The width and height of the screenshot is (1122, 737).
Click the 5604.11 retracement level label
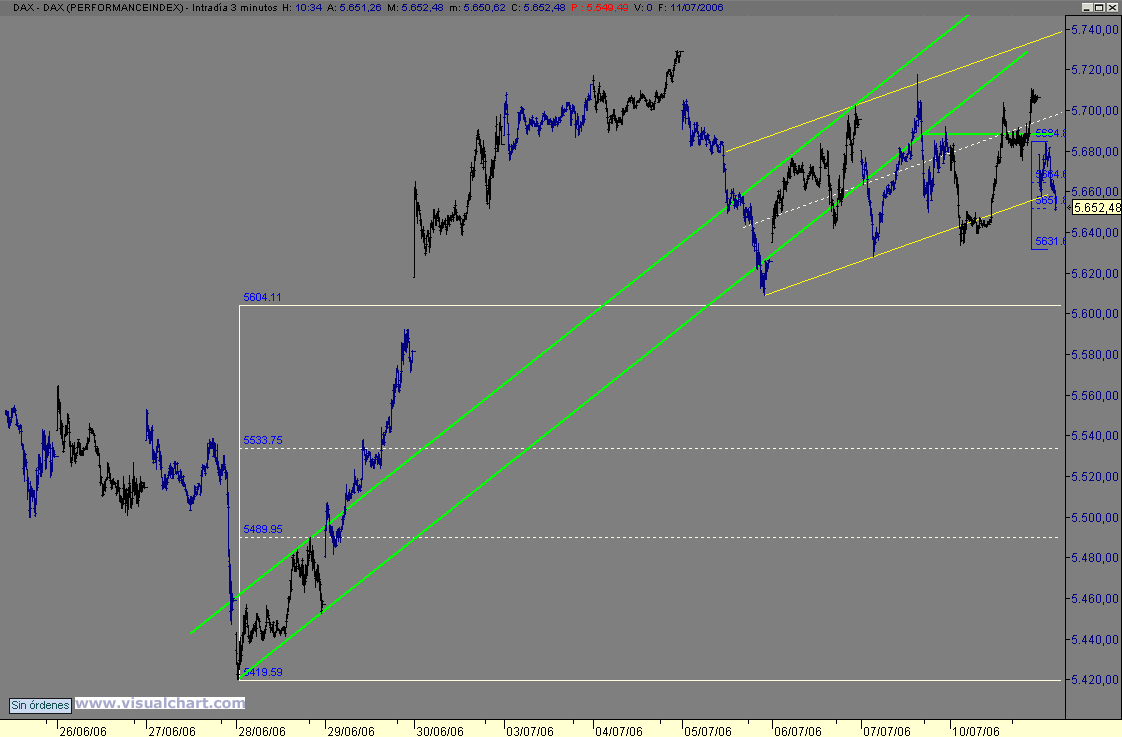[263, 297]
